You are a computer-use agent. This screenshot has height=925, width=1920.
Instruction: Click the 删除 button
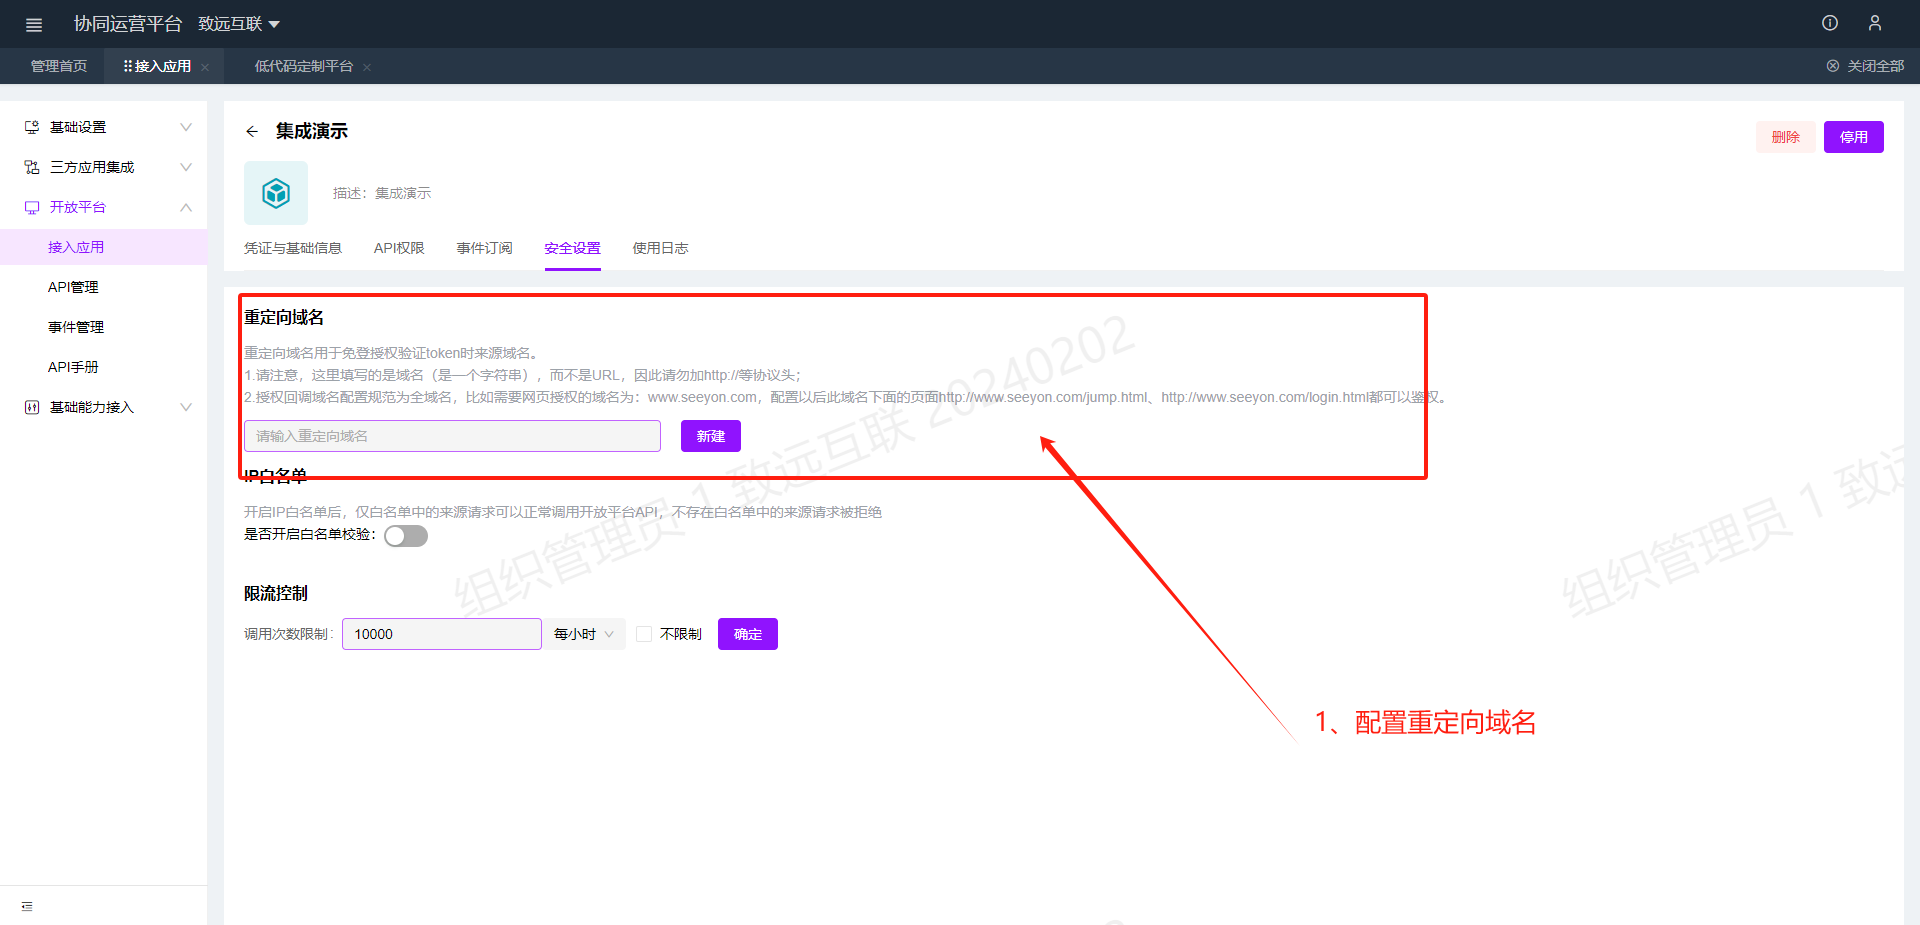(x=1786, y=137)
